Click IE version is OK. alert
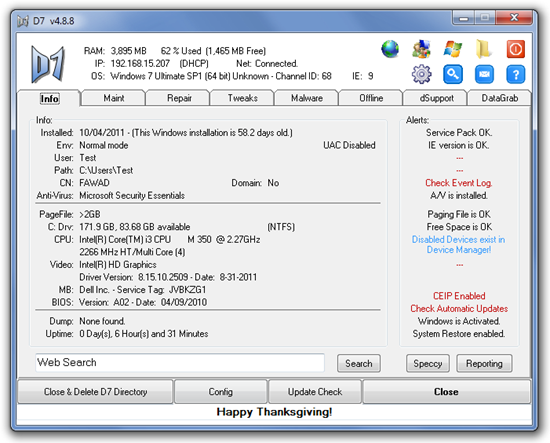This screenshot has height=443, width=550. tap(458, 145)
